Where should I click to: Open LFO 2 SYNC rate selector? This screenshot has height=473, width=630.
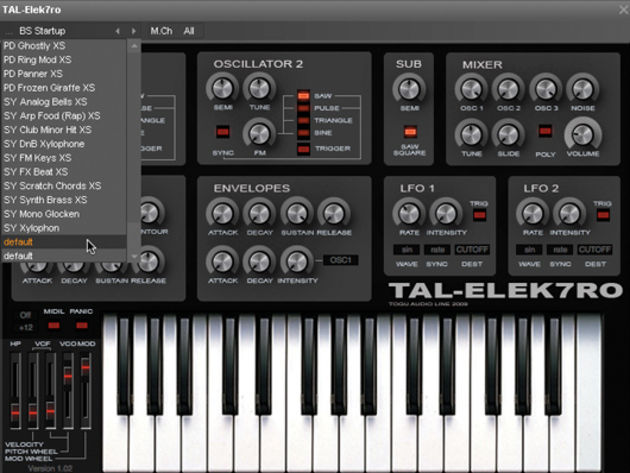(x=560, y=250)
